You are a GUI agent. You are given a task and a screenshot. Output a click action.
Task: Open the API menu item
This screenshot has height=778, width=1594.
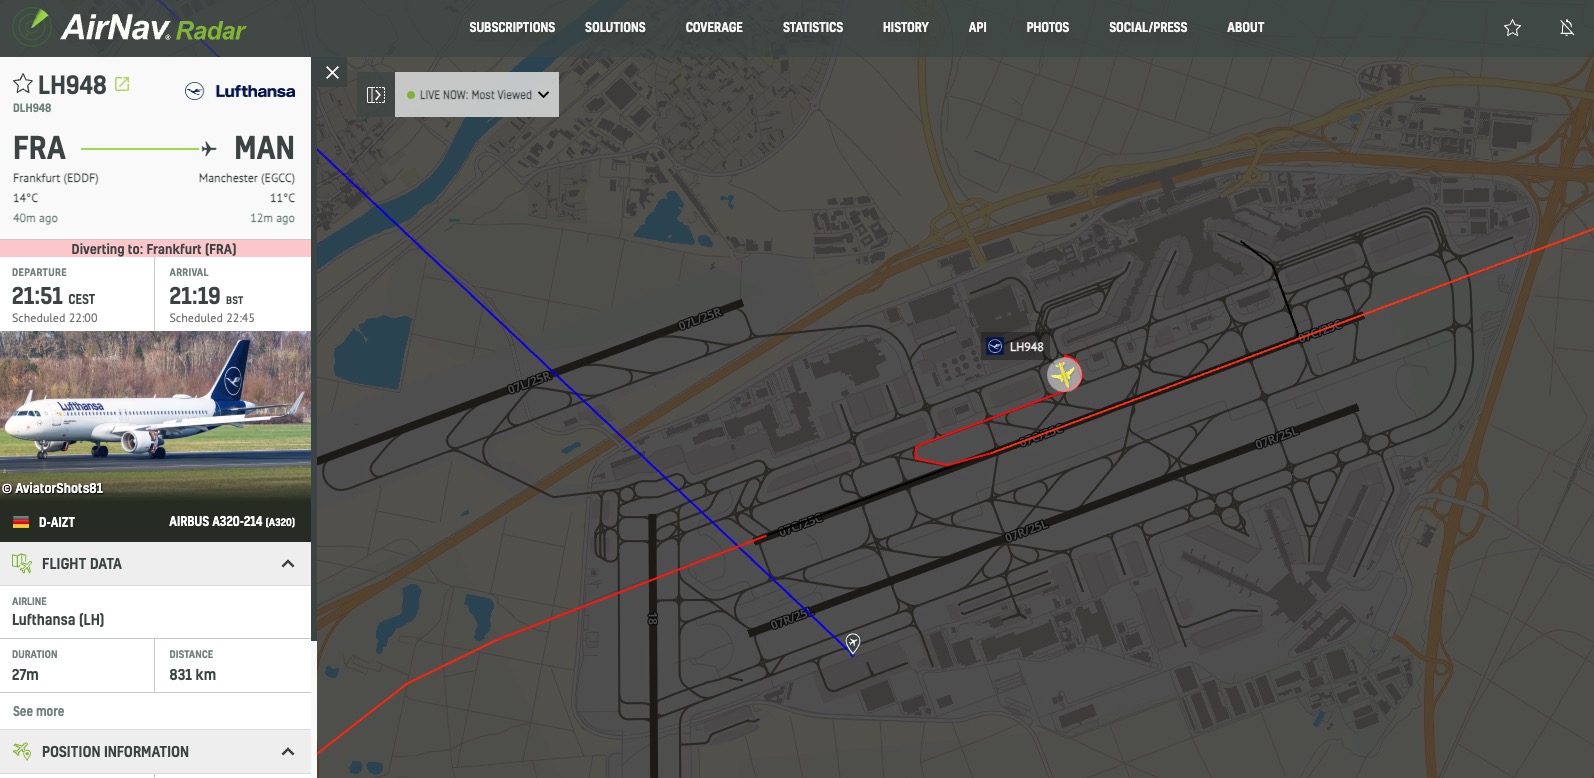[978, 27]
